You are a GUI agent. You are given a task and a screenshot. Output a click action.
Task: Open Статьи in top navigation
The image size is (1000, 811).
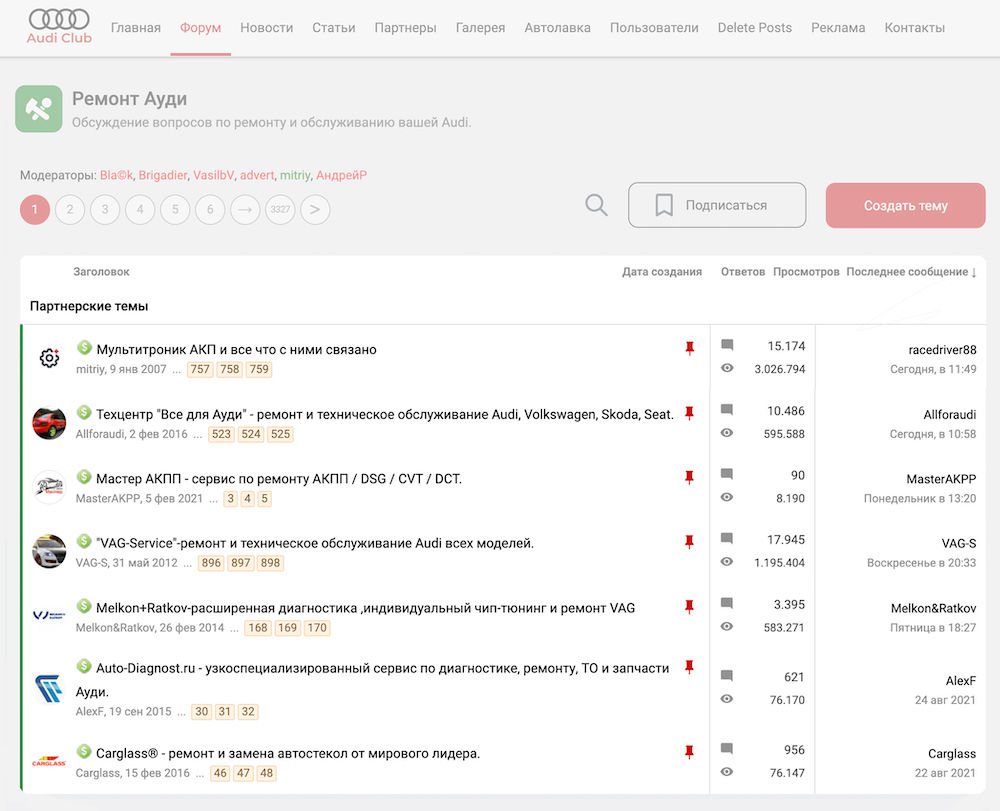point(334,28)
